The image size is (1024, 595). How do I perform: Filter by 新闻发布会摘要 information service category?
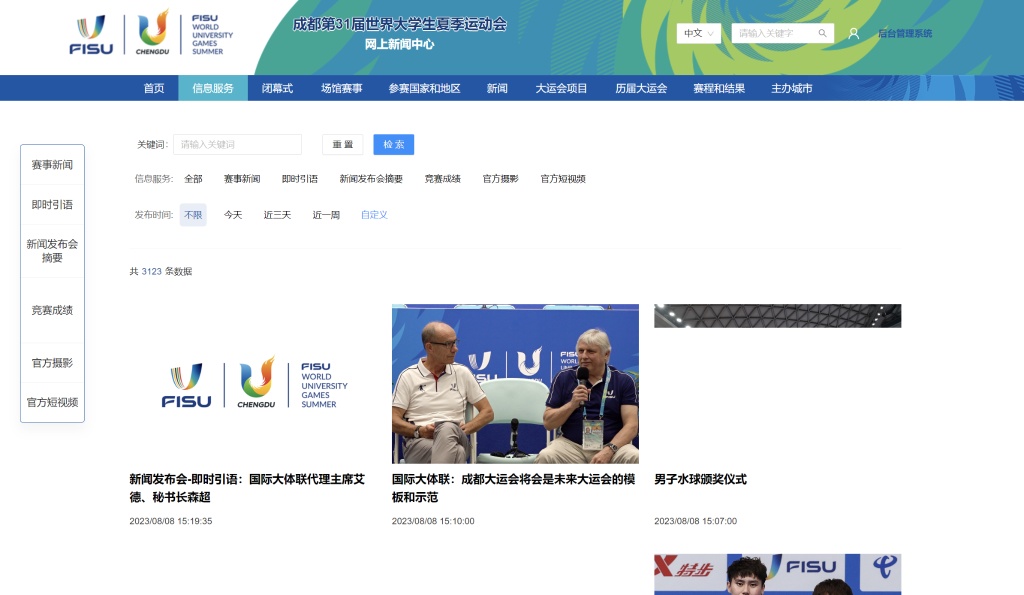pyautogui.click(x=371, y=179)
